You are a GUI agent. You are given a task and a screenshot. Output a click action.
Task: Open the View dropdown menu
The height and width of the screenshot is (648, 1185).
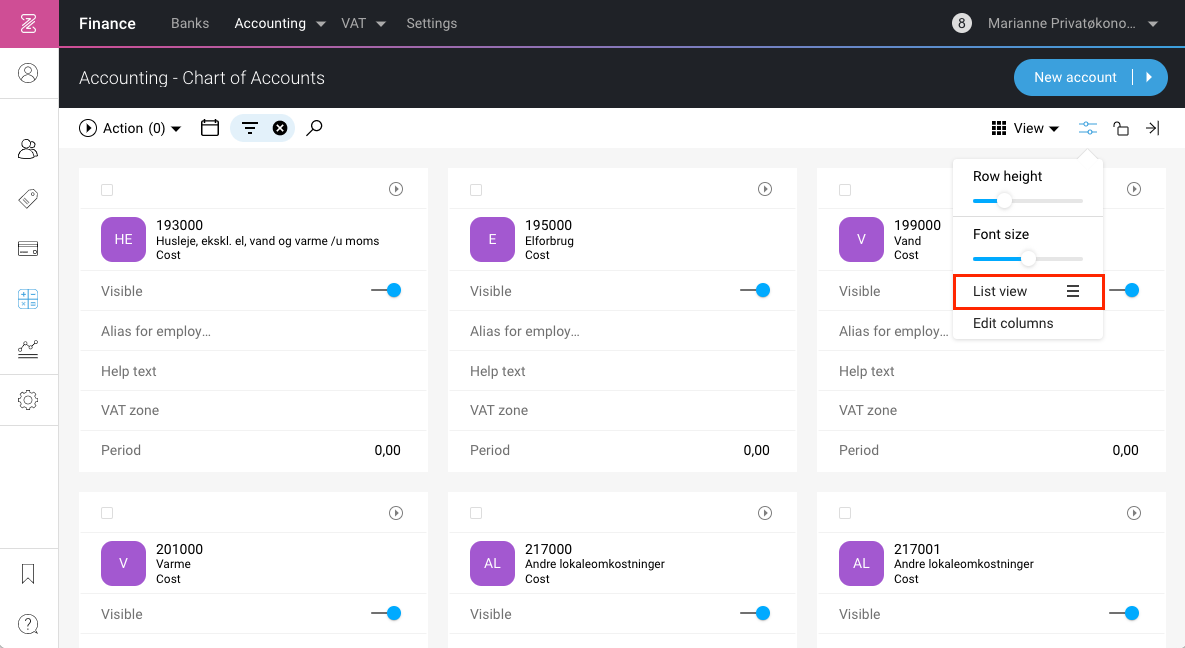(1026, 128)
